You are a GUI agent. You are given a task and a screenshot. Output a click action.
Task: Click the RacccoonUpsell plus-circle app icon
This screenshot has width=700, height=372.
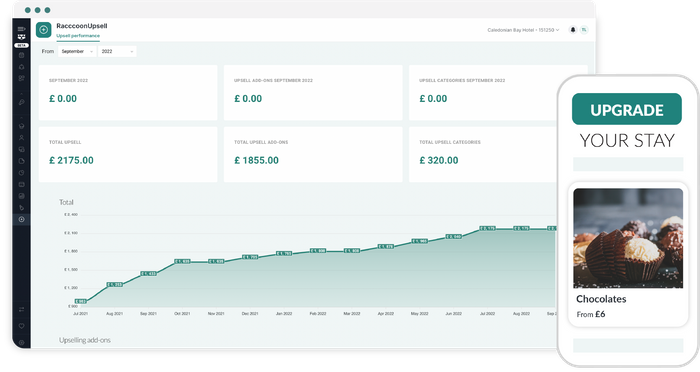click(x=43, y=30)
